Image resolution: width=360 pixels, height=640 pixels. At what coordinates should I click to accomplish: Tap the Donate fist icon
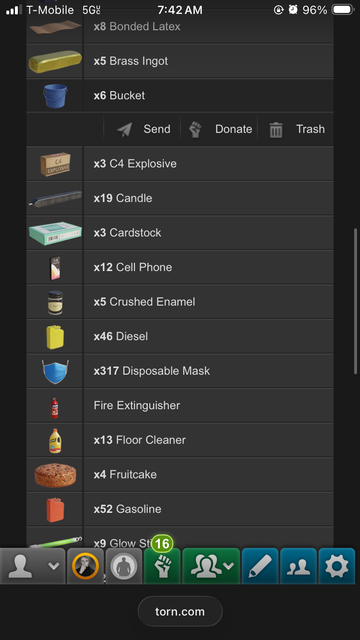coord(195,130)
